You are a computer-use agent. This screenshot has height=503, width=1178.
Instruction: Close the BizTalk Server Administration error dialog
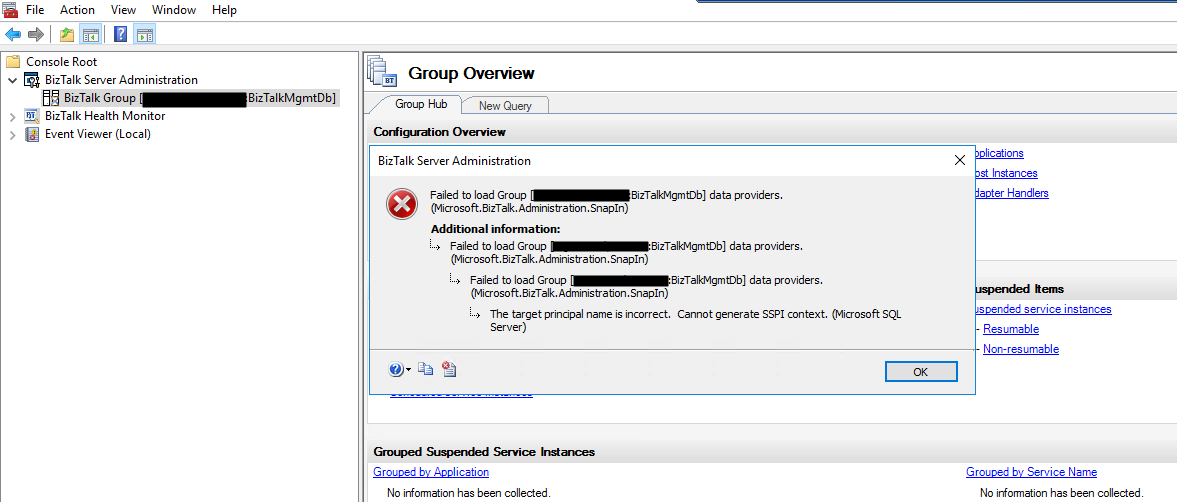959,160
